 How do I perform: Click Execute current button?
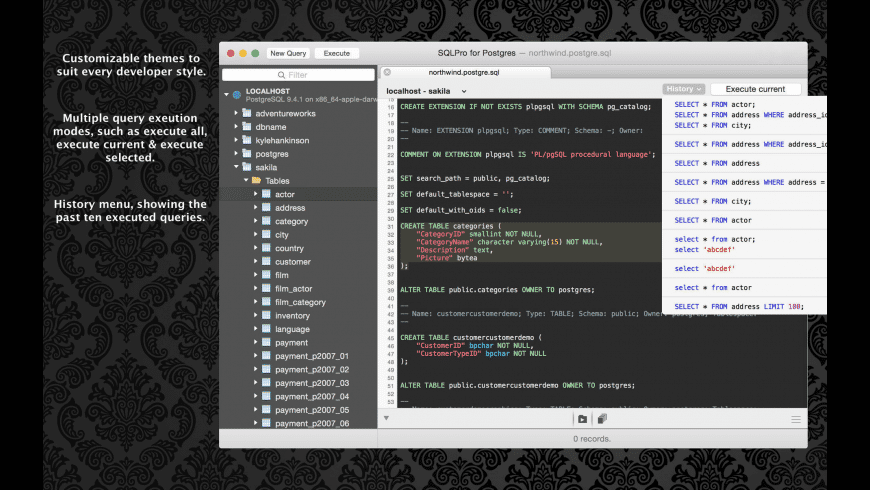point(755,89)
